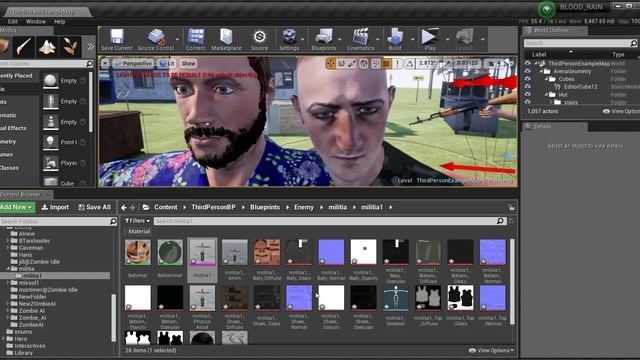Toggle visibility of ThirdPersonExampleMap row
The width and height of the screenshot is (640, 360).
527,63
